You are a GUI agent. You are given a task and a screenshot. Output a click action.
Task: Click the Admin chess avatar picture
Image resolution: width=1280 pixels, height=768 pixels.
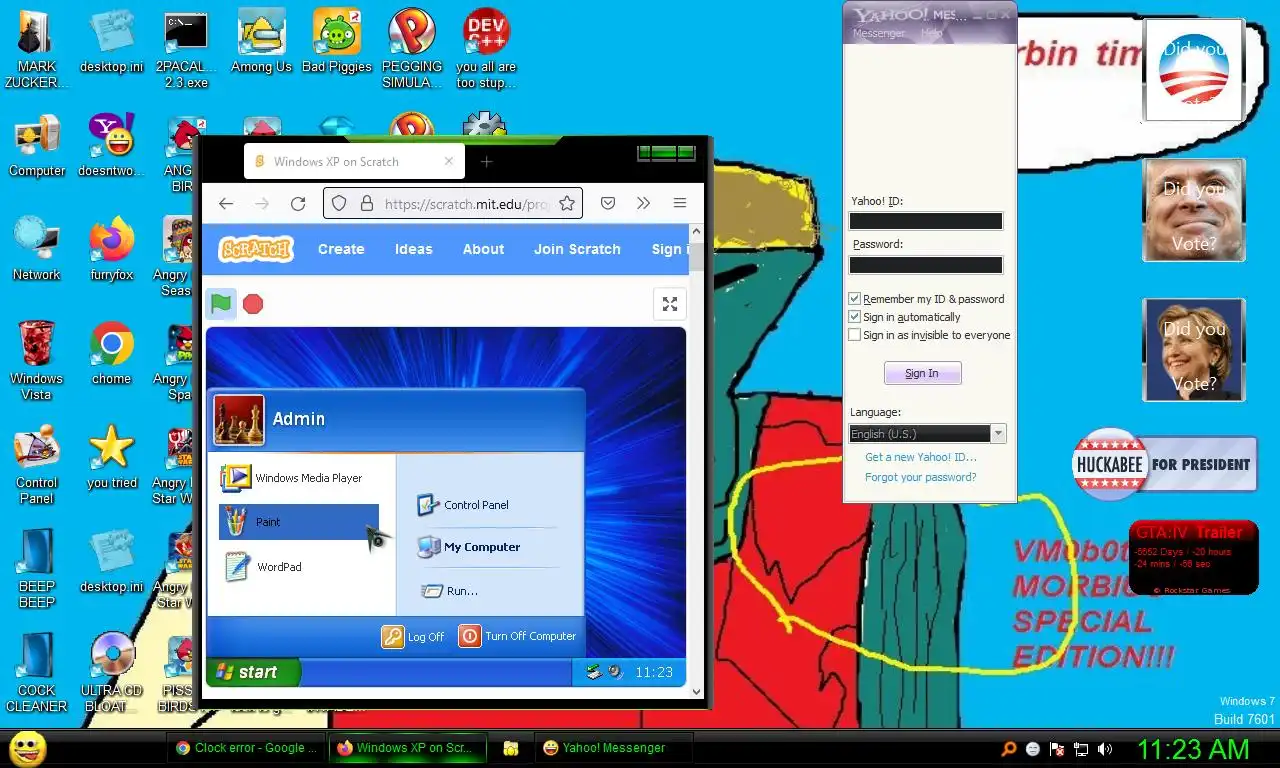pyautogui.click(x=239, y=419)
